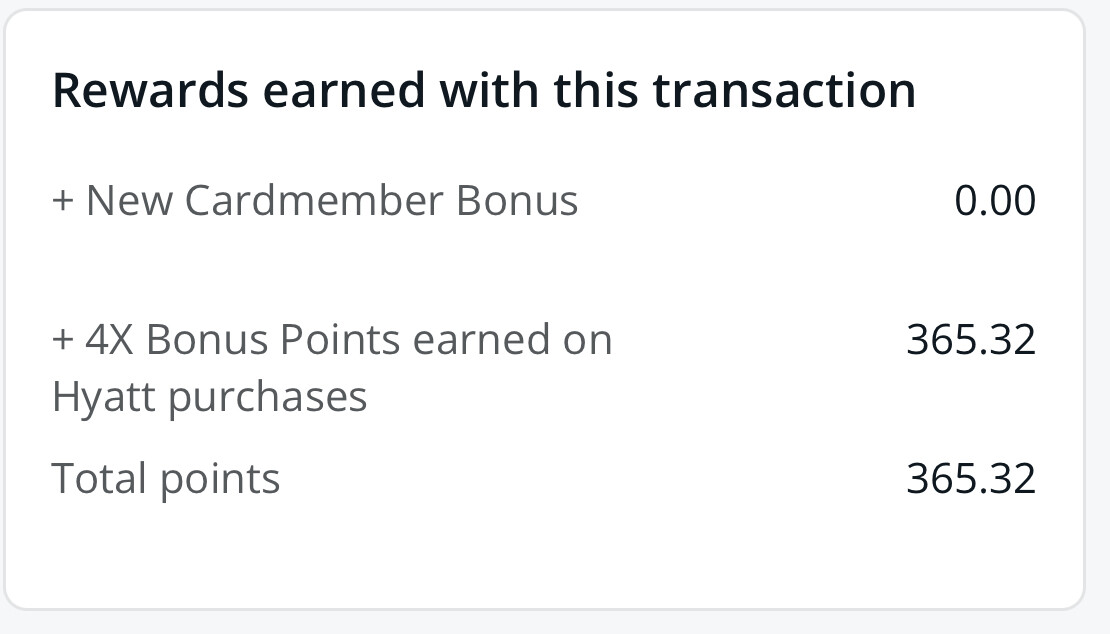Click the 0.00 New Cardmember Bonus value

pos(995,200)
